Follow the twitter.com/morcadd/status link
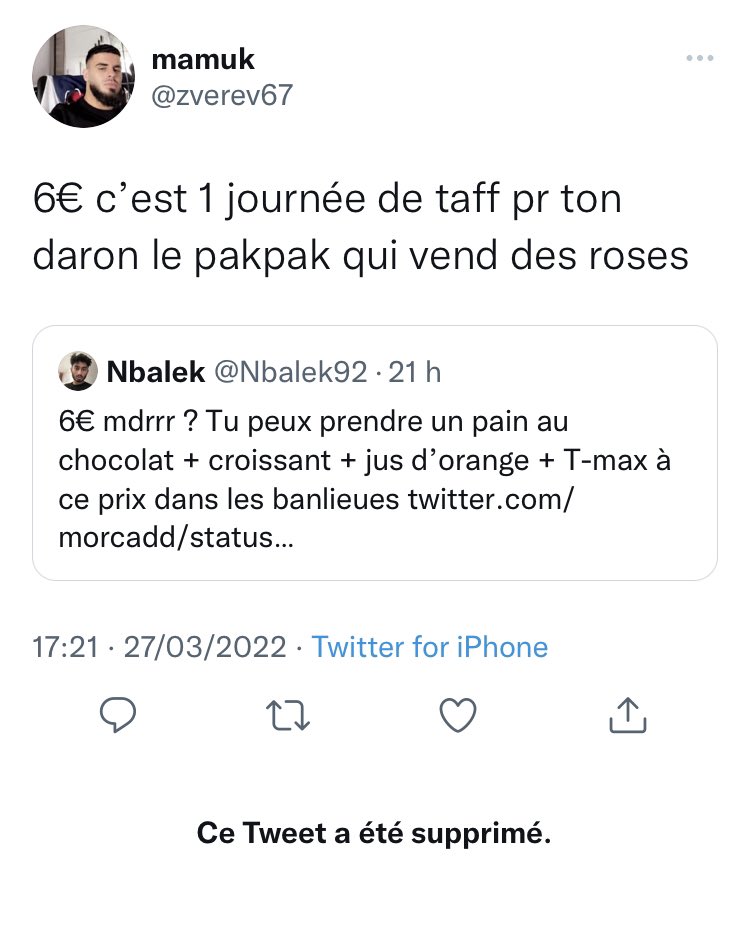The image size is (750, 941). [316, 518]
